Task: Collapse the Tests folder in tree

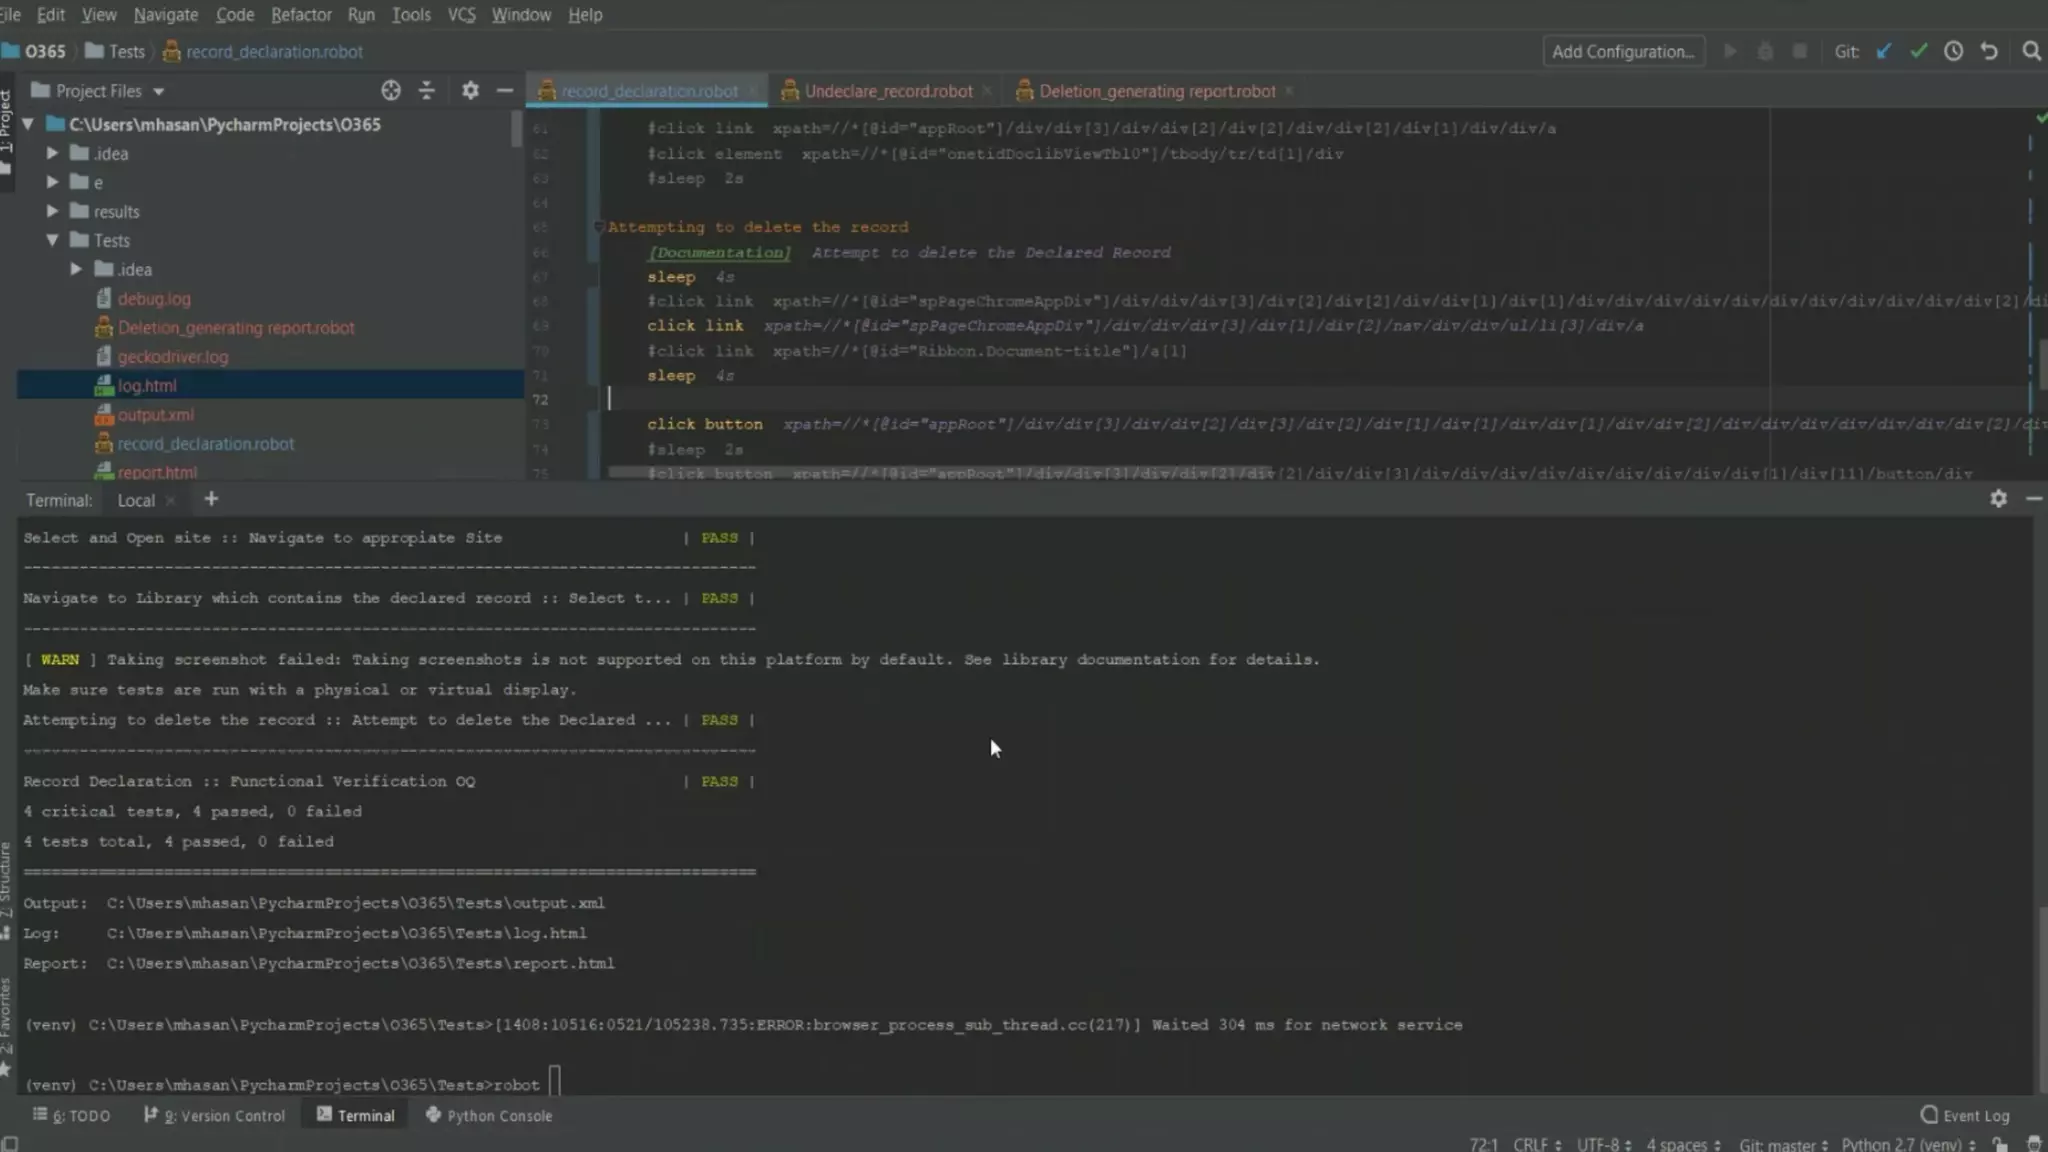Action: (52, 240)
